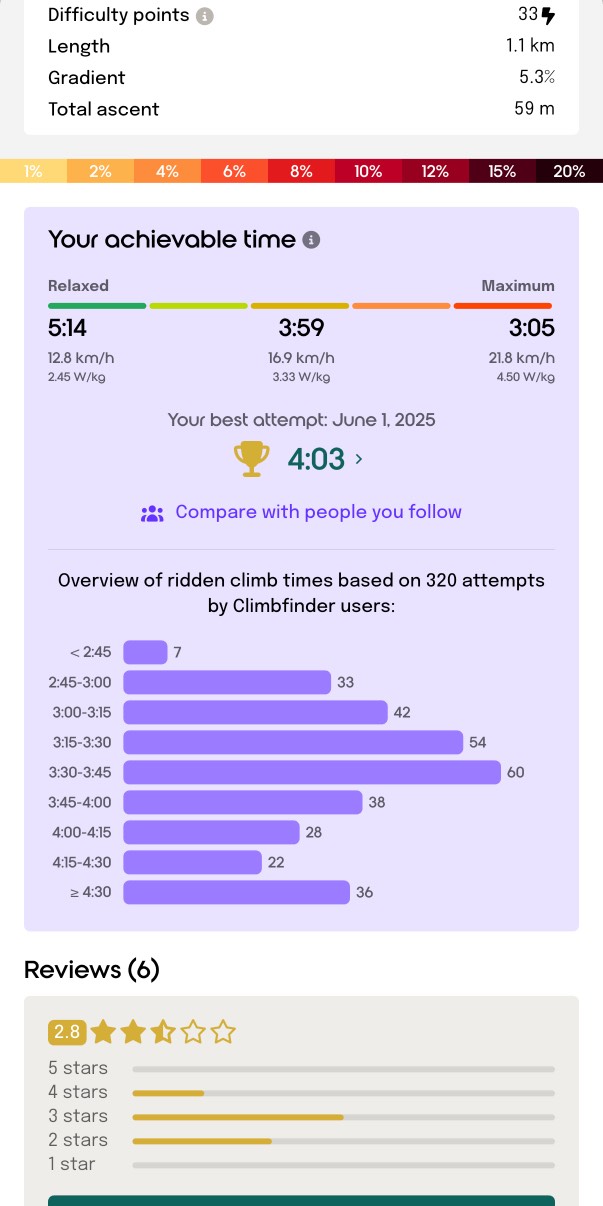The height and width of the screenshot is (1206, 603).
Task: Open the 4:03 best attempt time
Action: pos(316,459)
